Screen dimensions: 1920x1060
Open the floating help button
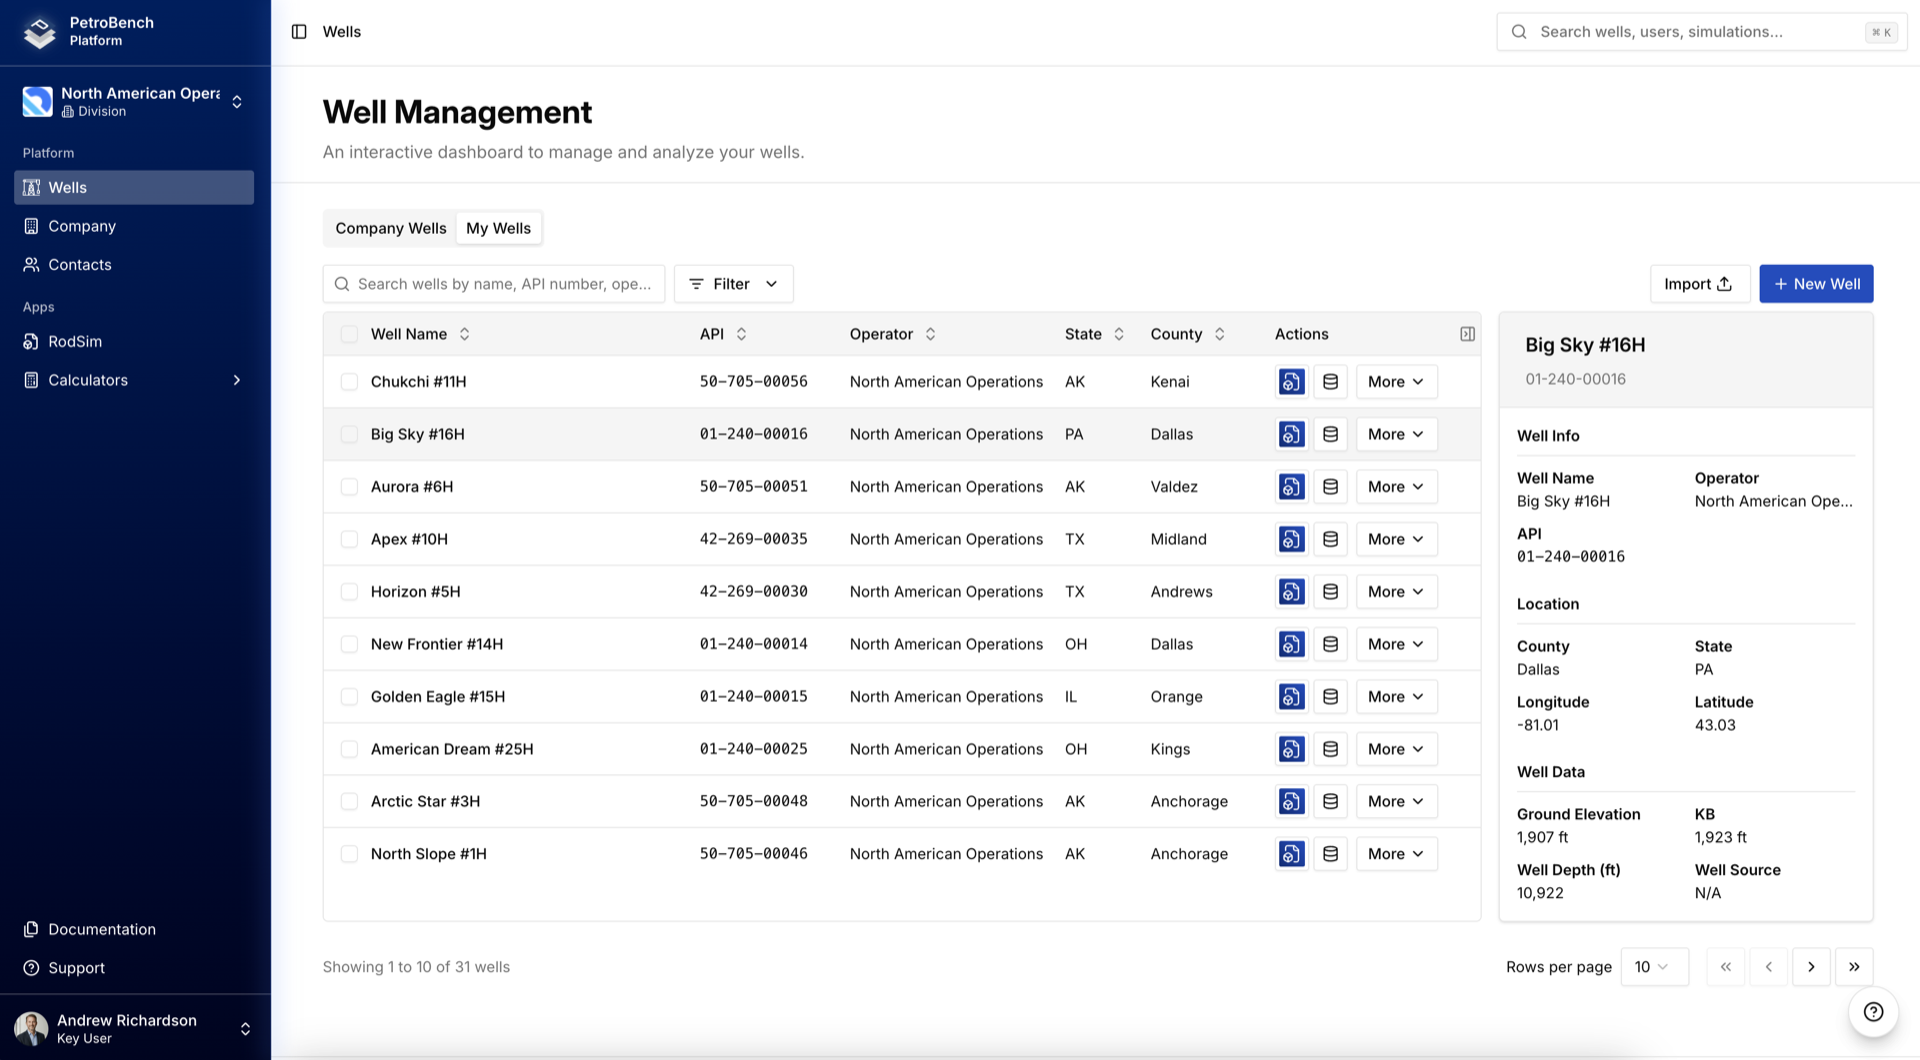(1872, 1011)
